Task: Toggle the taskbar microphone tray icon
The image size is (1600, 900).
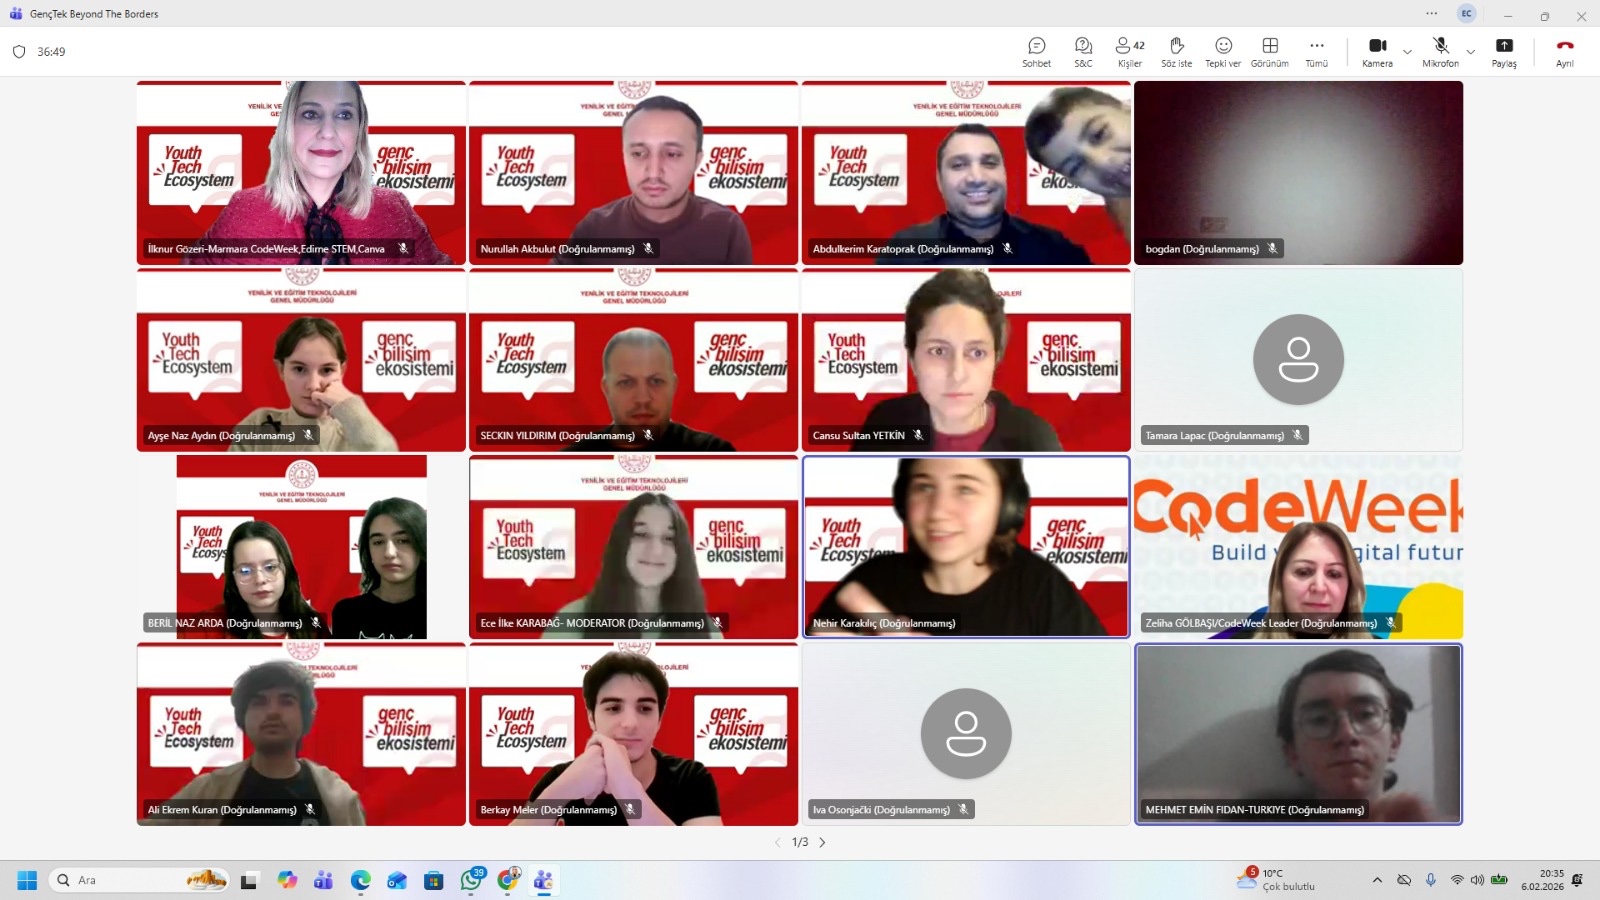Action: pos(1430,880)
